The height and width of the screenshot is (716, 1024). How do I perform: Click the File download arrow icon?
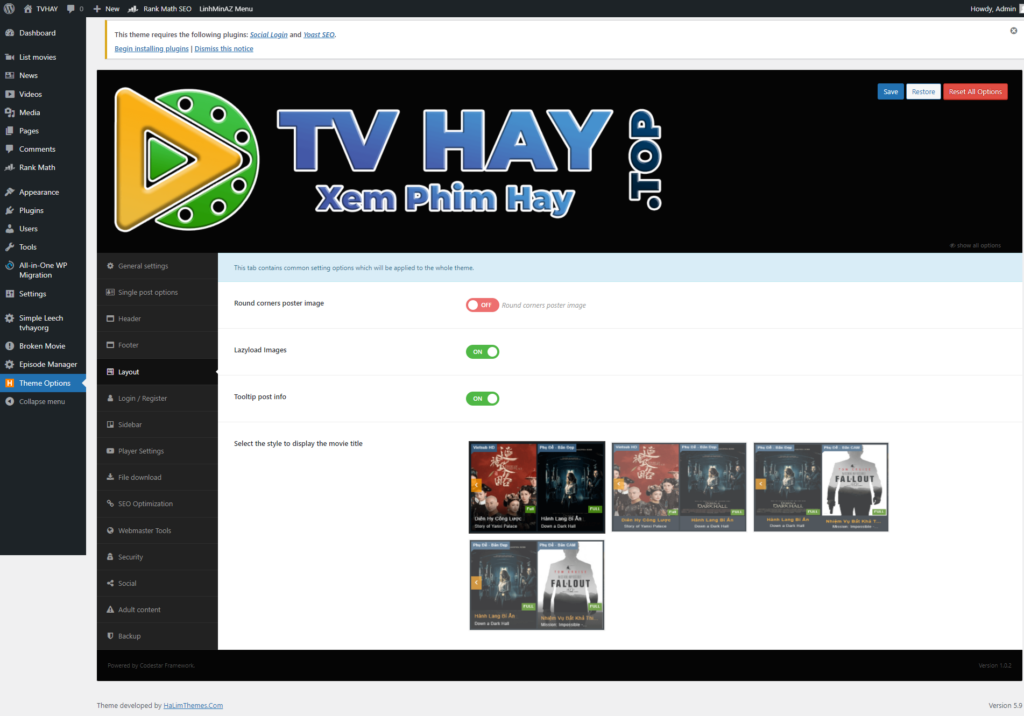coord(110,478)
